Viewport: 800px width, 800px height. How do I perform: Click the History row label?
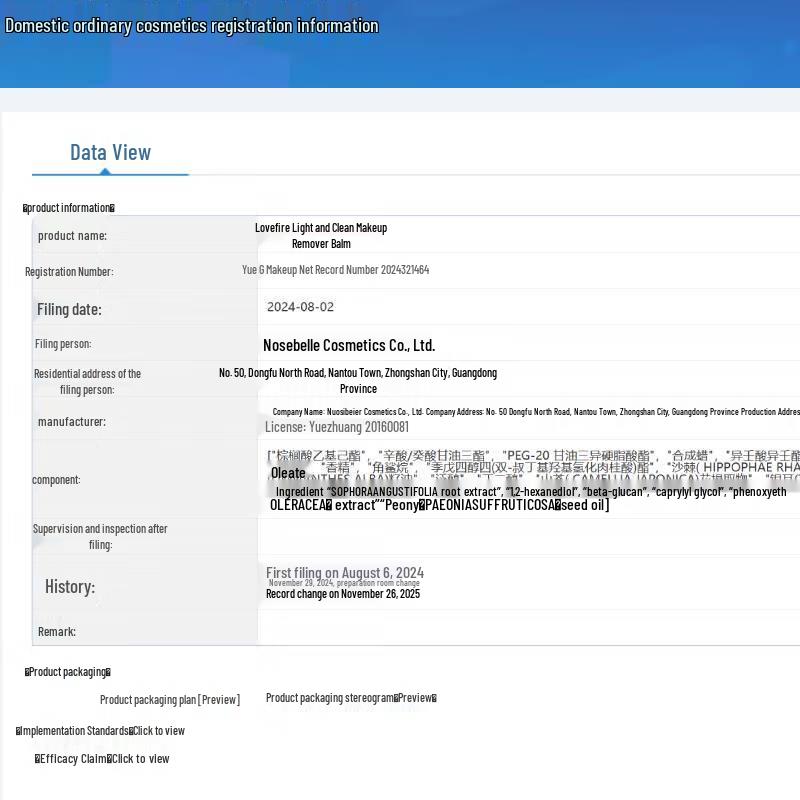[70, 587]
